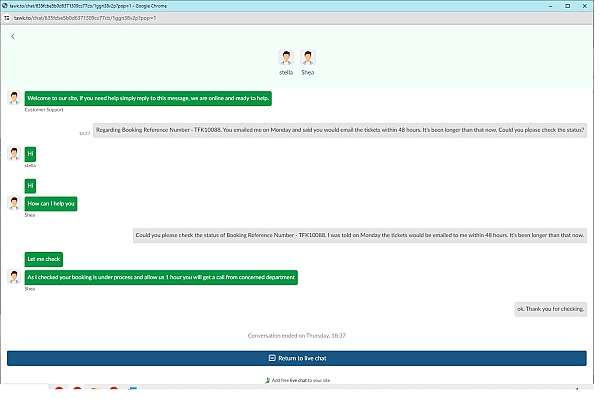The height and width of the screenshot is (399, 600).
Task: Select the 'Could you please check the status' message
Action: coord(360,235)
